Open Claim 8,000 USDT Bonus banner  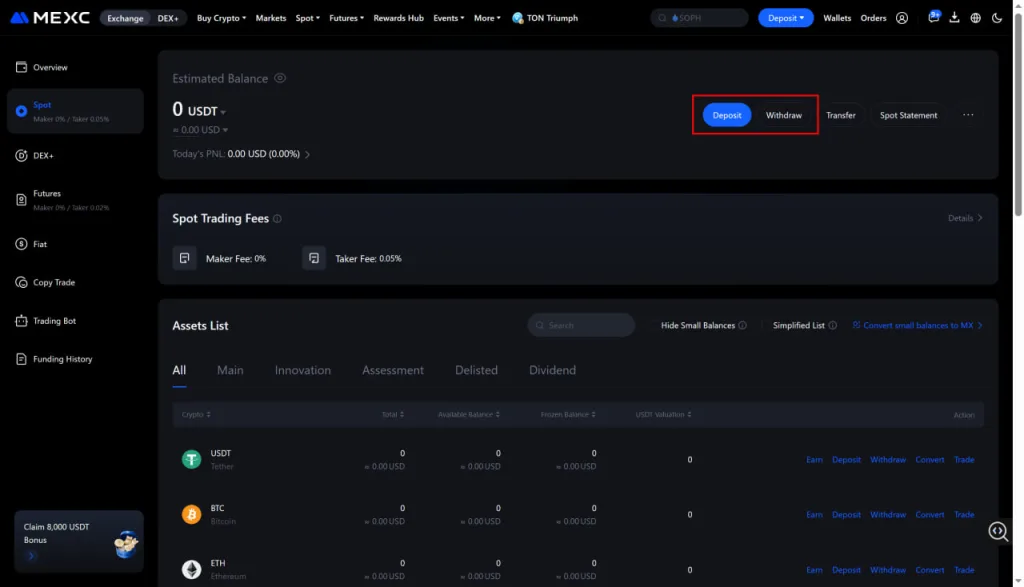coord(79,541)
